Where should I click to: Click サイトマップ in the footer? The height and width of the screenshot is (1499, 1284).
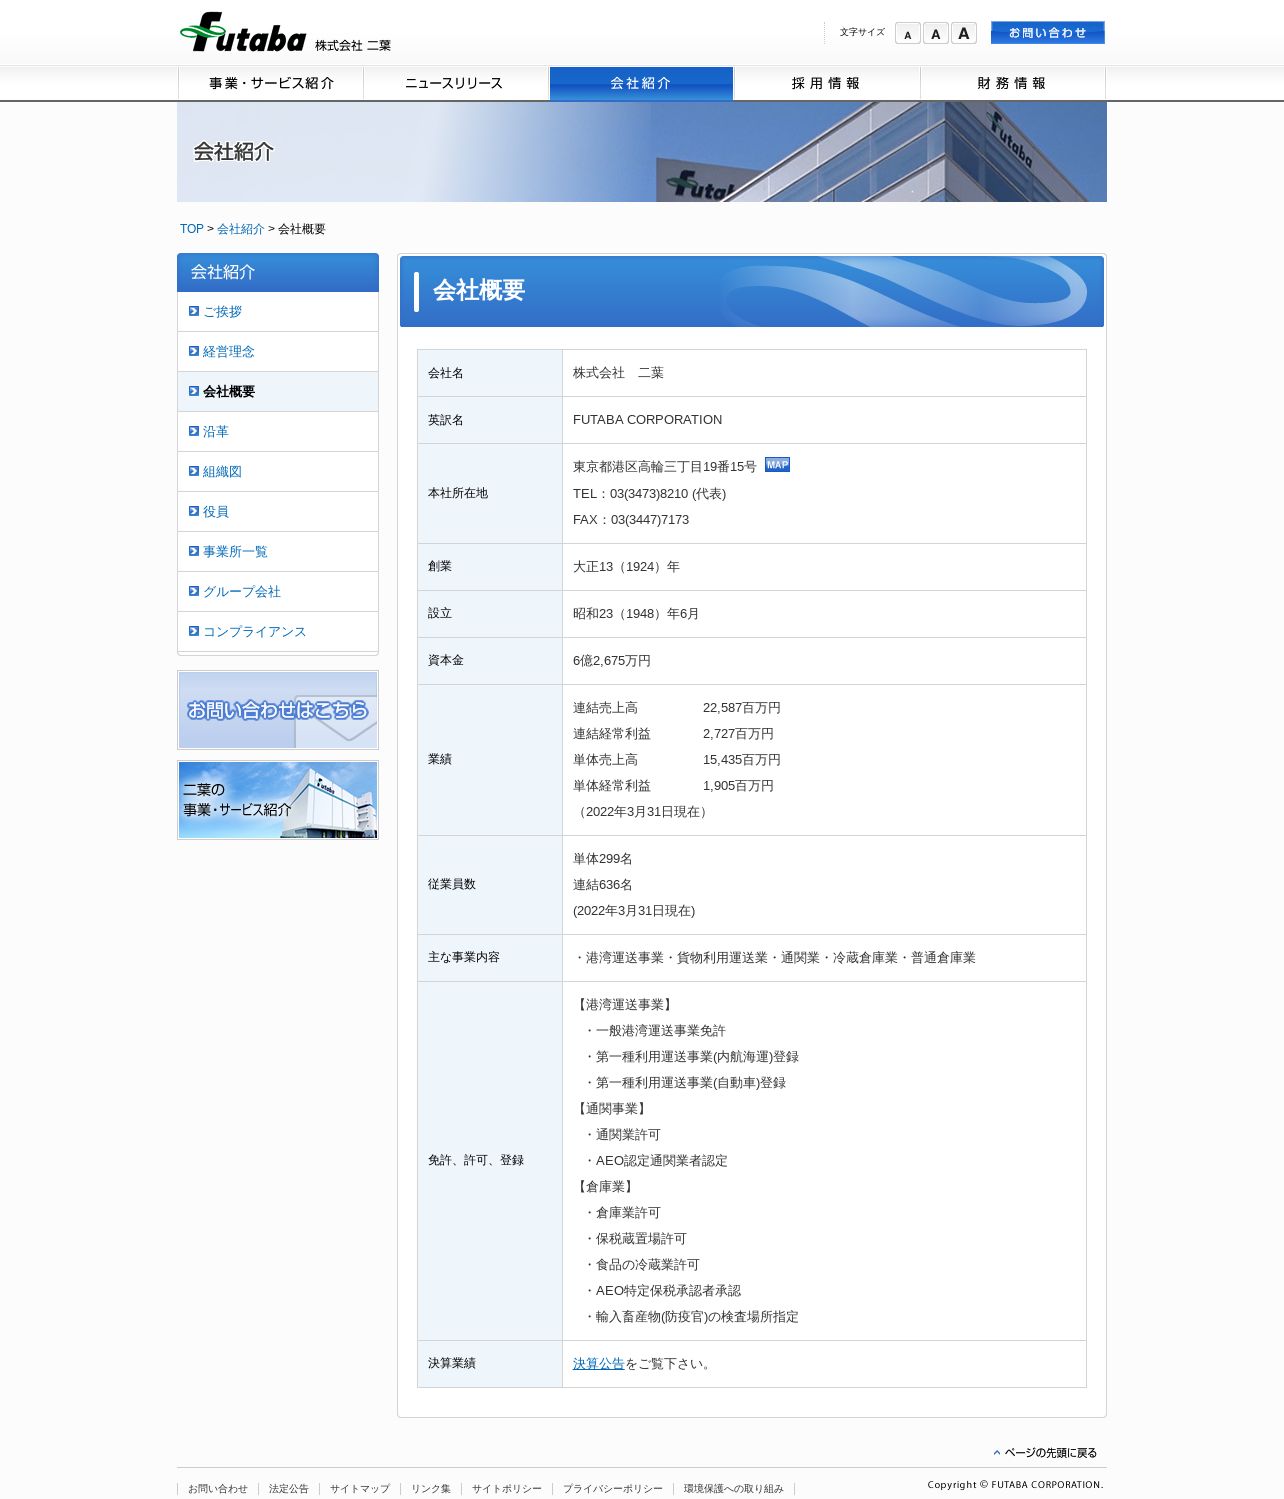point(359,1489)
